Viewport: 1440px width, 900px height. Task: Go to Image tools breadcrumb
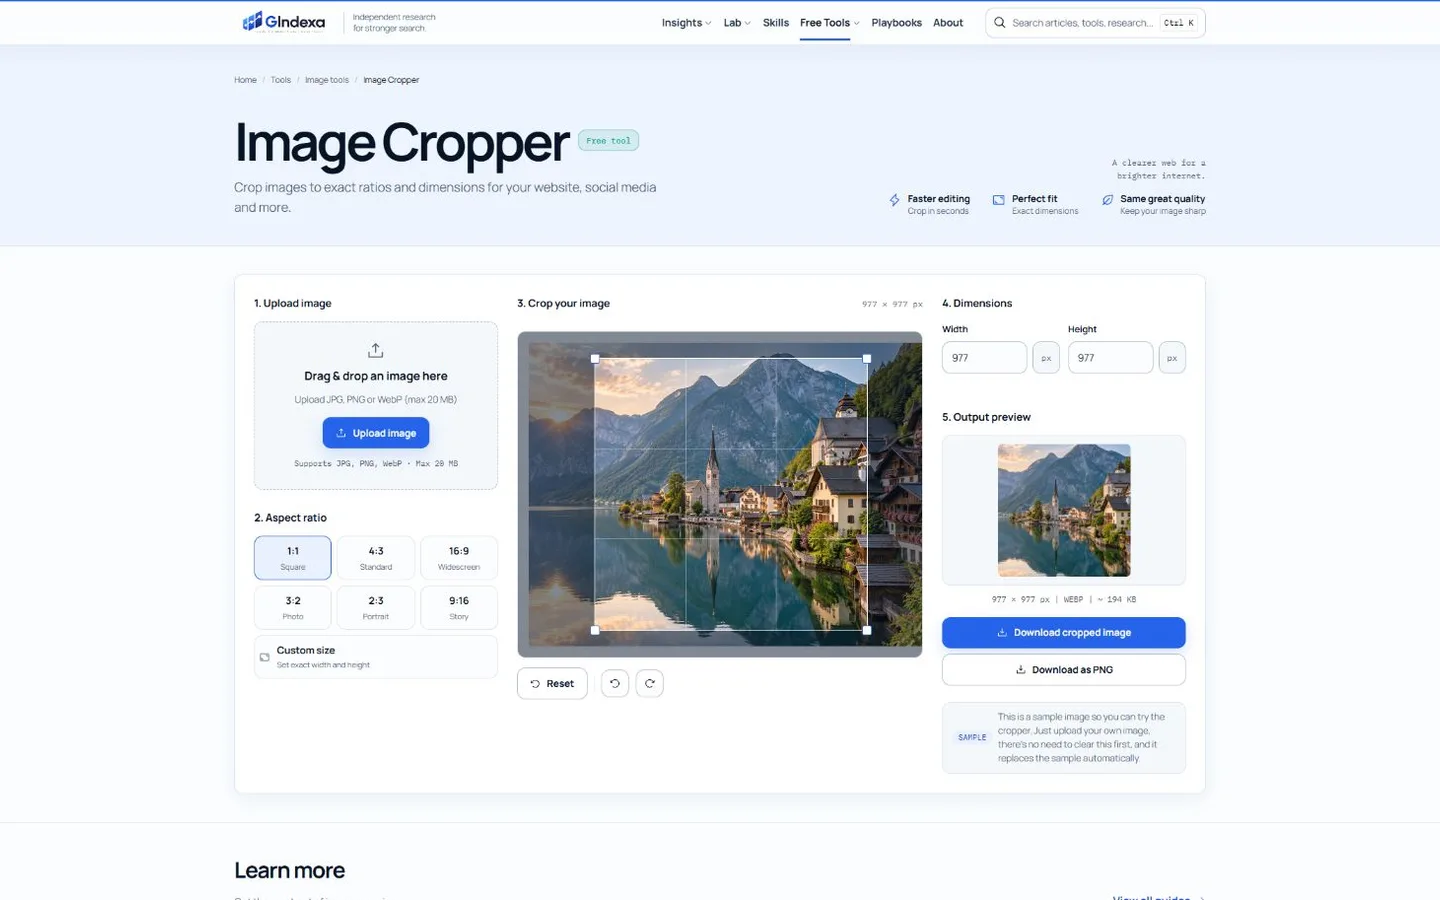[327, 80]
